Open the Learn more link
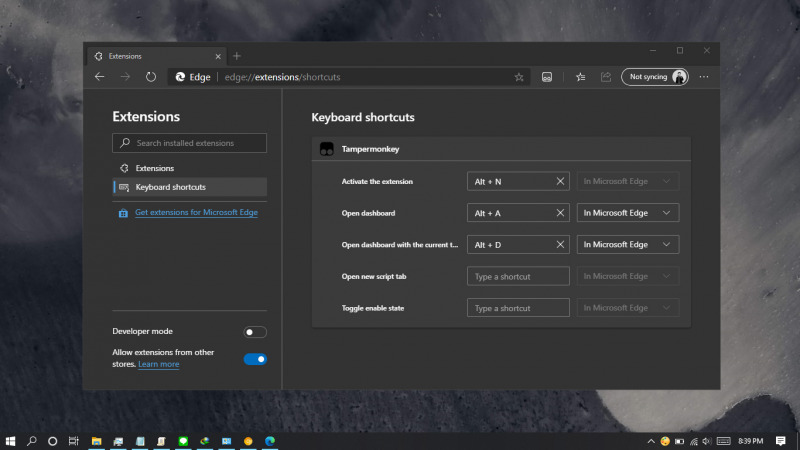The height and width of the screenshot is (450, 800). click(159, 364)
